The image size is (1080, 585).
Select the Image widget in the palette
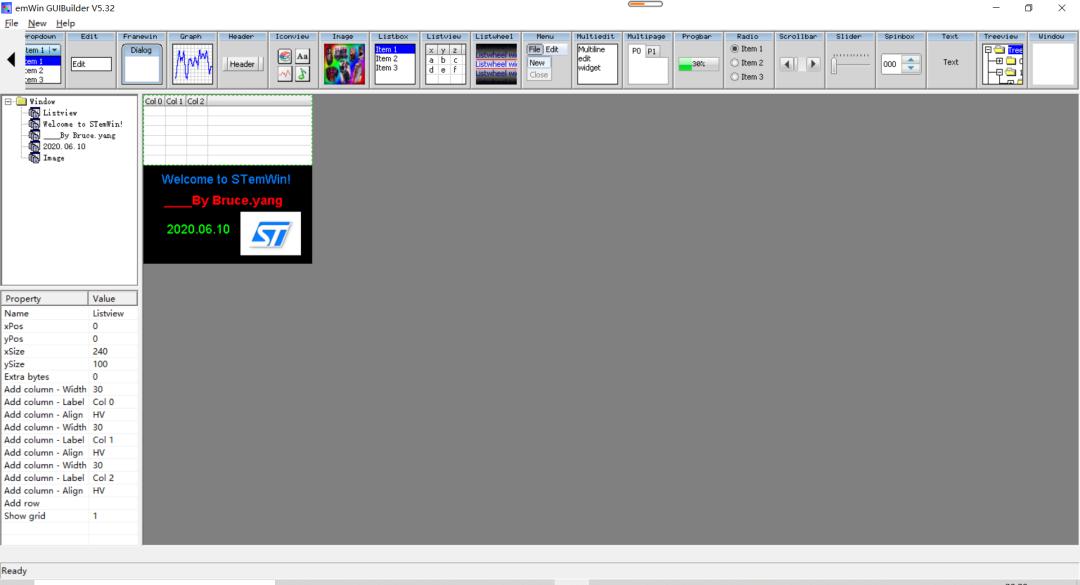(x=344, y=60)
